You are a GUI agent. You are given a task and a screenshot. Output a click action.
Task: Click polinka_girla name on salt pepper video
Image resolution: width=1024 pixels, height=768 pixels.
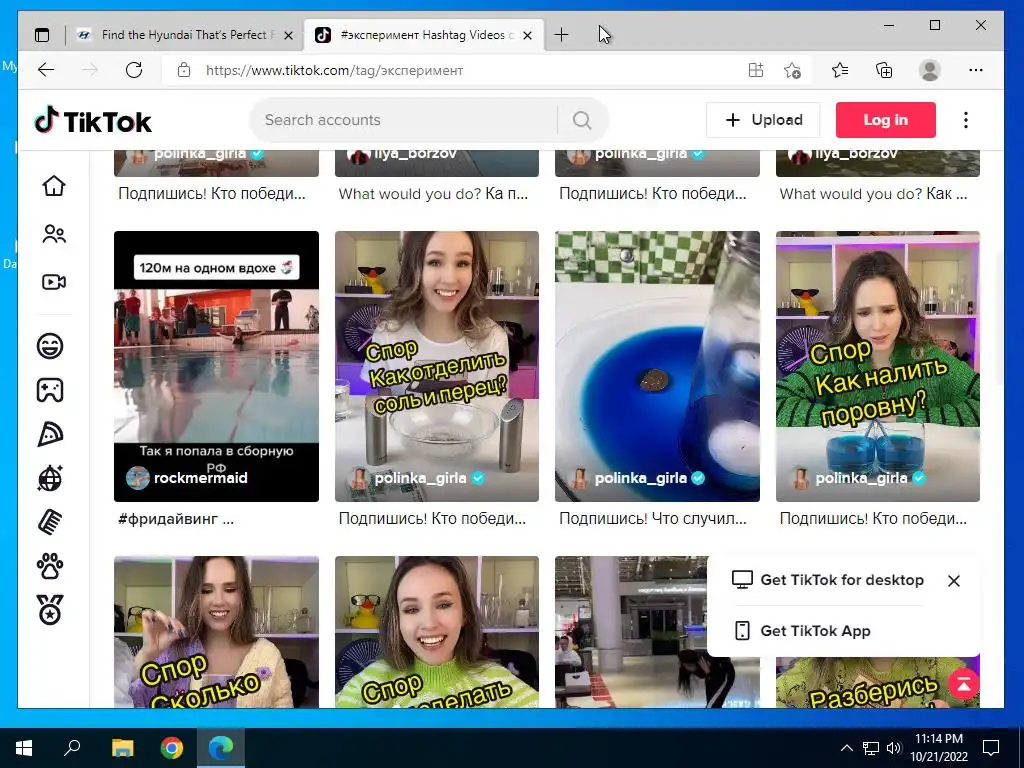pyautogui.click(x=421, y=478)
